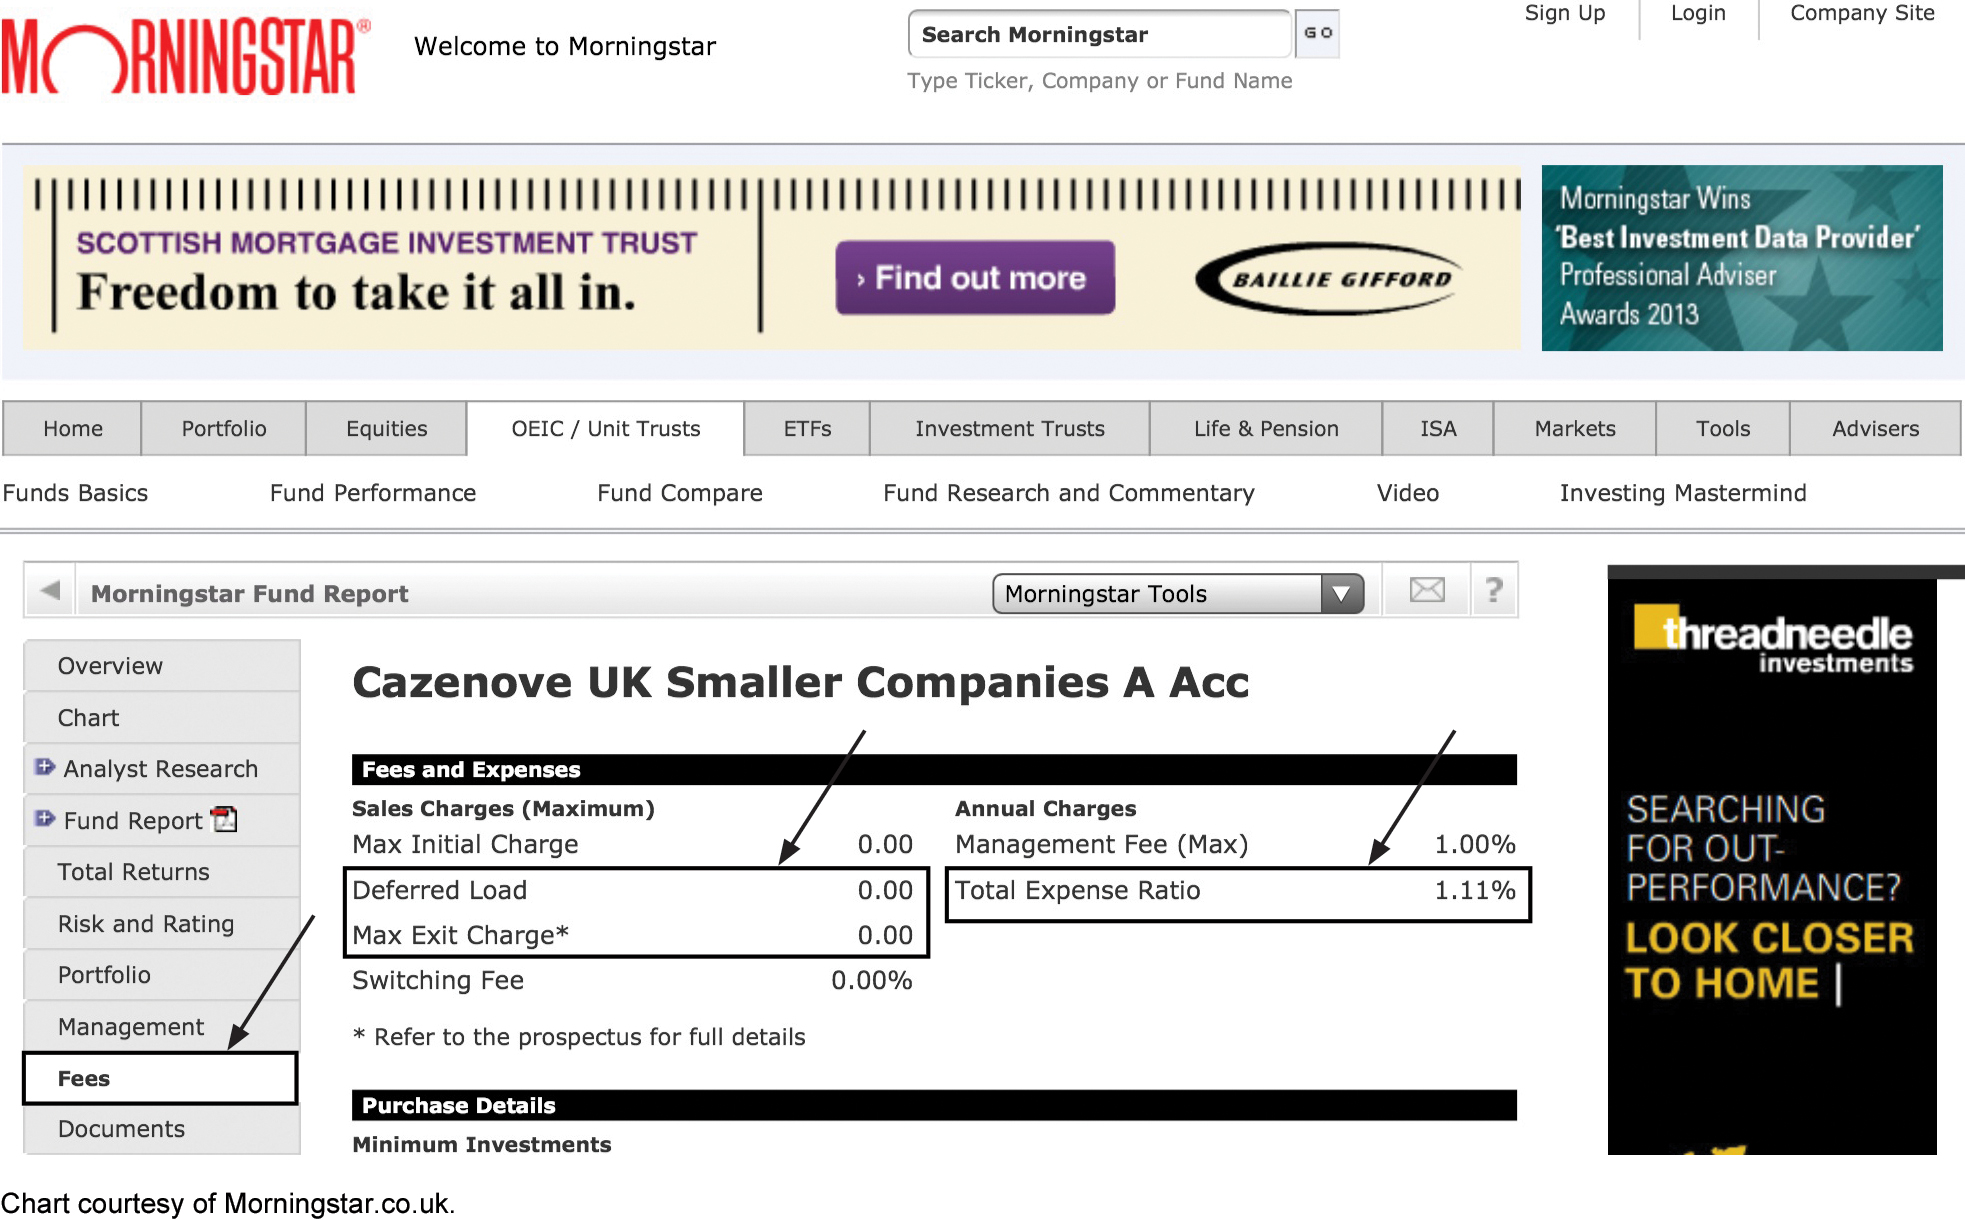Click the arrow icon beside Fund Report
Viewport: 1965px width, 1220px height.
pos(45,818)
